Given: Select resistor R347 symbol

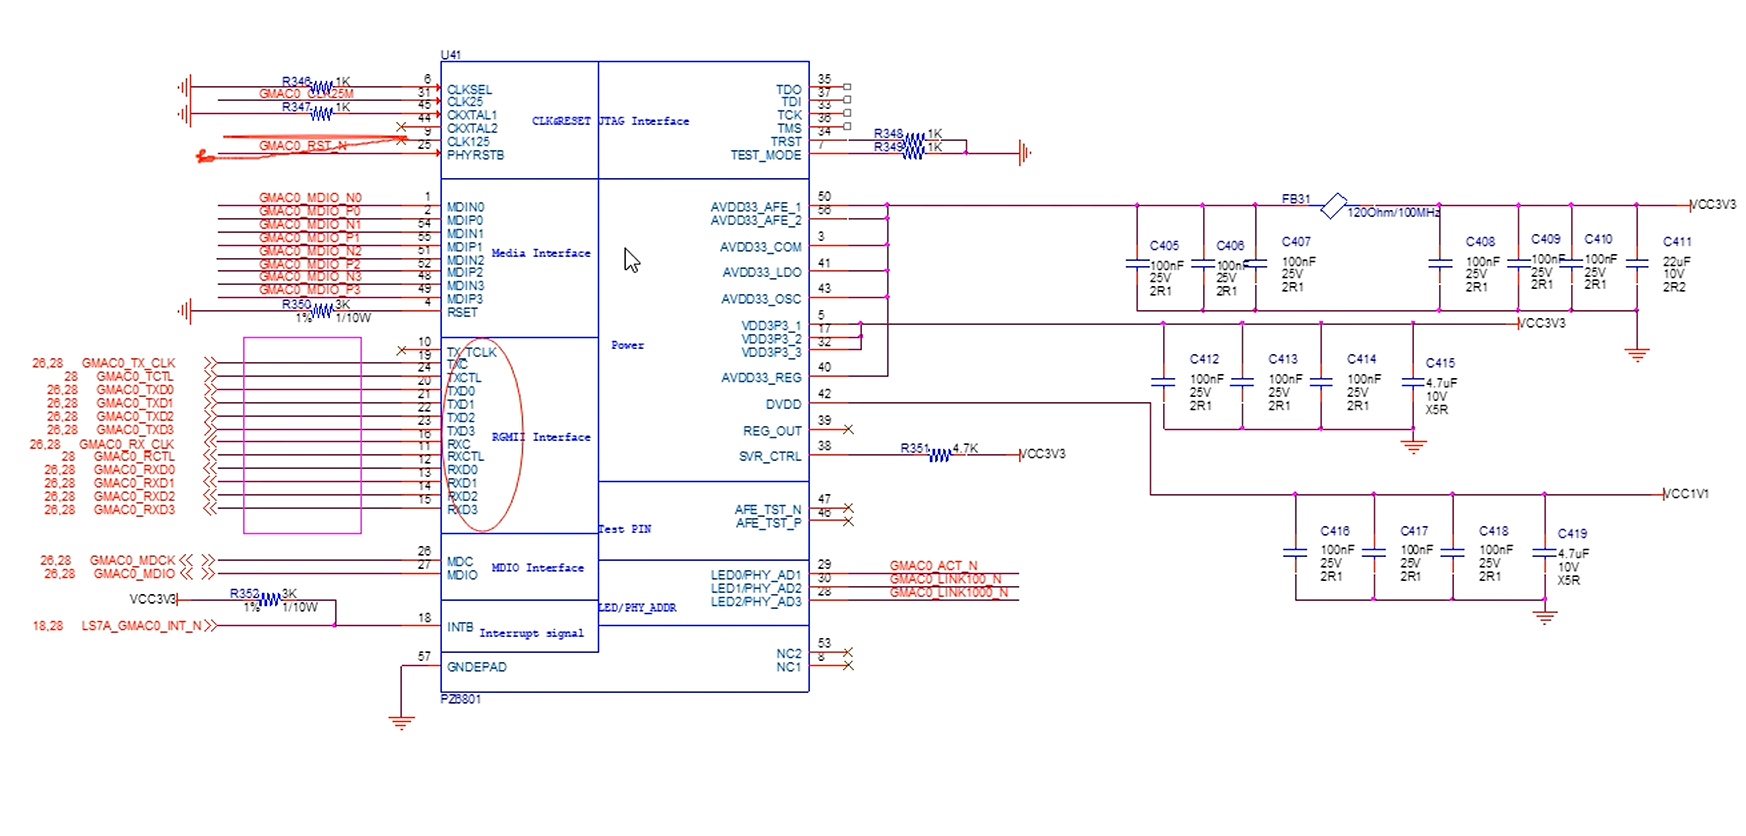Looking at the screenshot, I should (x=321, y=113).
